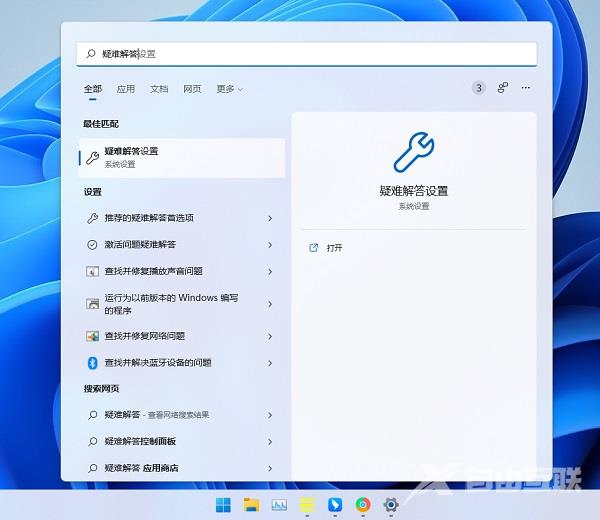Open the Windows Start button
Viewport: 600px width, 520px height.
pyautogui.click(x=223, y=505)
